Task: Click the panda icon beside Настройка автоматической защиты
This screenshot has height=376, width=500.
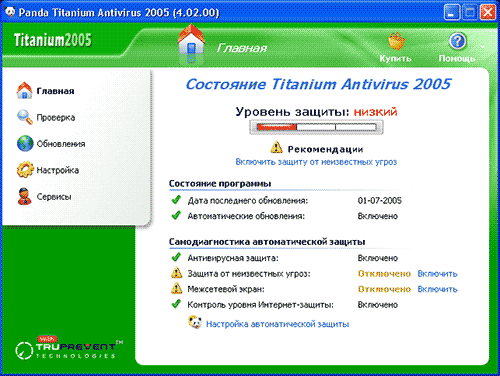Action: pos(195,323)
